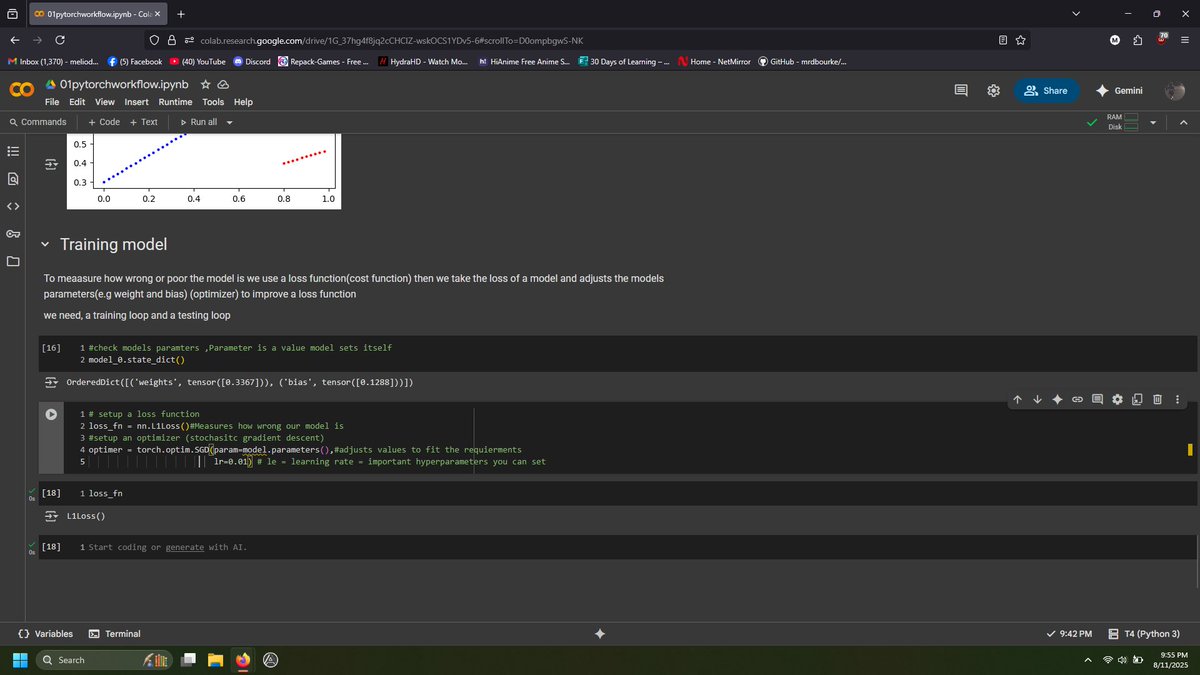The width and height of the screenshot is (1200, 675).
Task: Click output toggle icon next to L1Loss()
Action: [51, 516]
